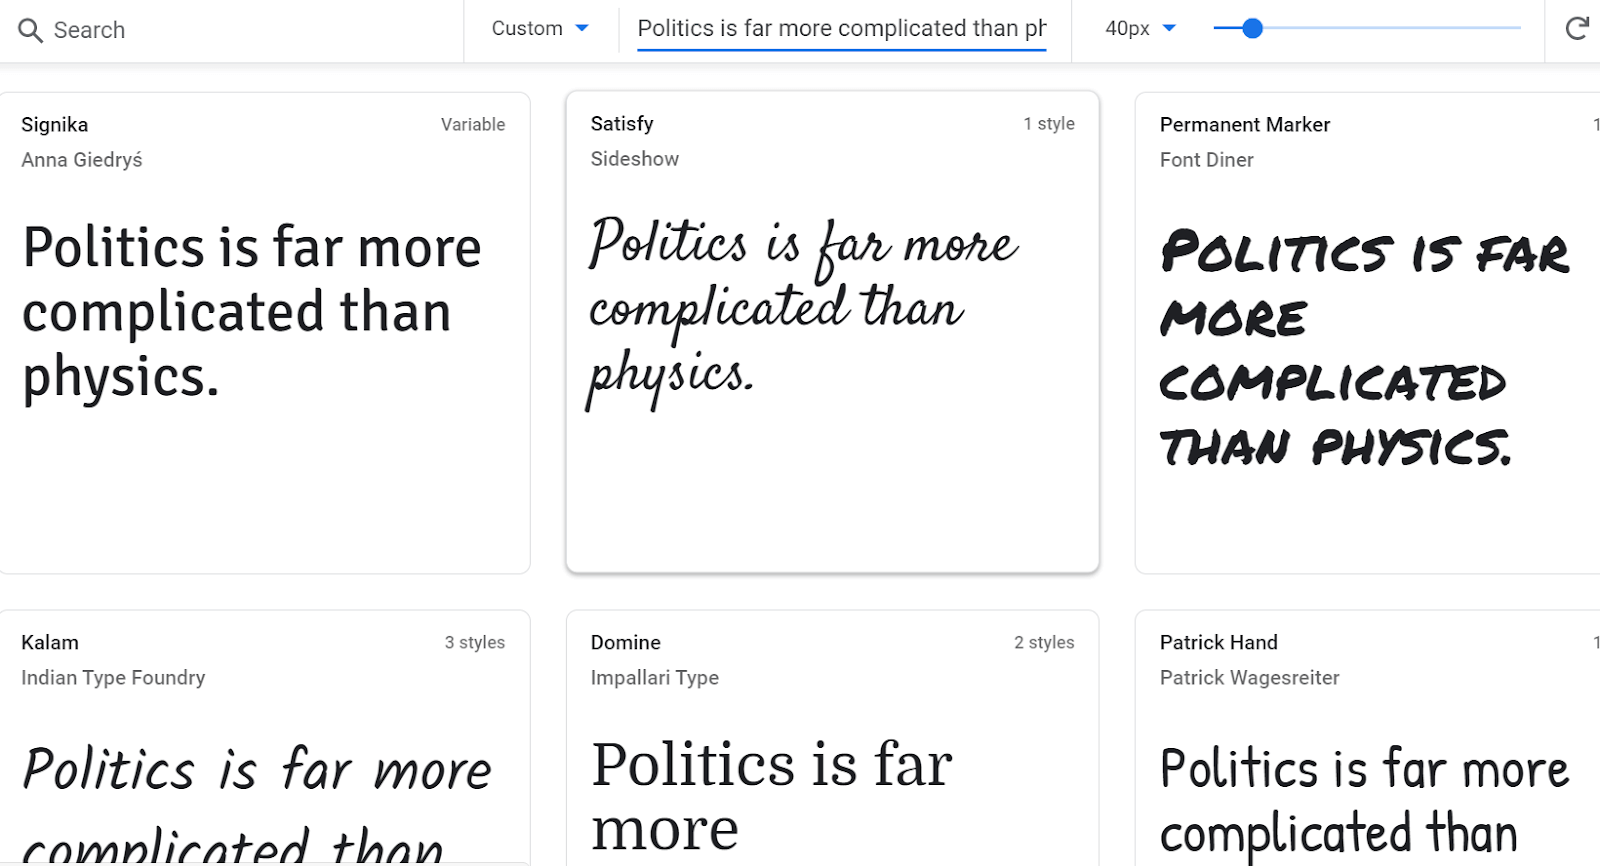Click the 2 styles label under Domine
This screenshot has width=1600, height=866.
[x=1044, y=642]
